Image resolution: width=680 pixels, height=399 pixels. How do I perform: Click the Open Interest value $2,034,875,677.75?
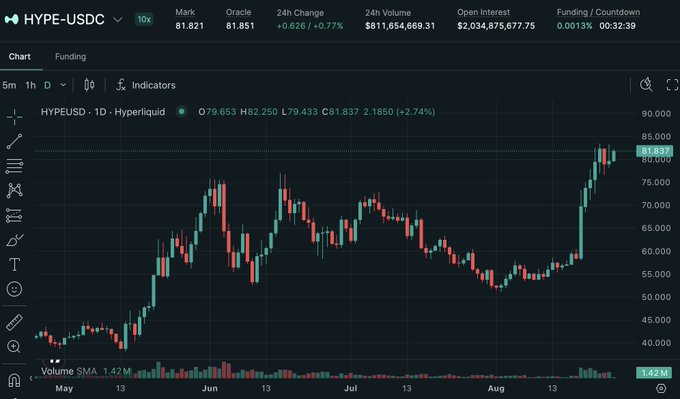[x=496, y=26]
